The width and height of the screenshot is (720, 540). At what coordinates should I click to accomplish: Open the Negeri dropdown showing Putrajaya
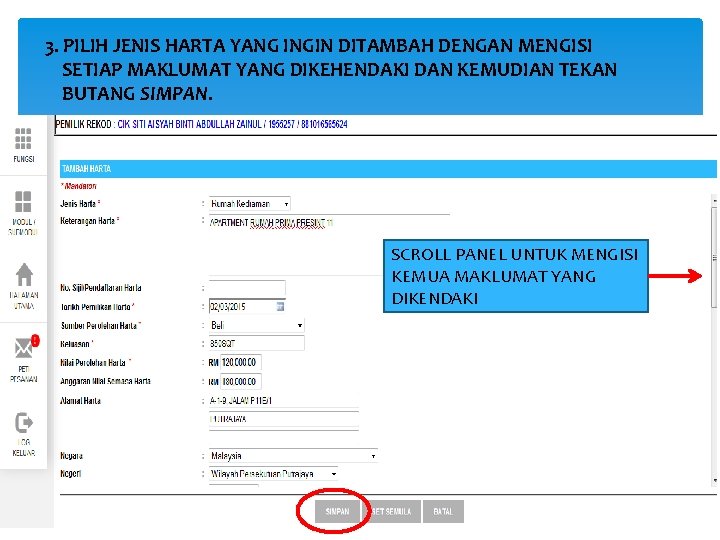[274, 473]
